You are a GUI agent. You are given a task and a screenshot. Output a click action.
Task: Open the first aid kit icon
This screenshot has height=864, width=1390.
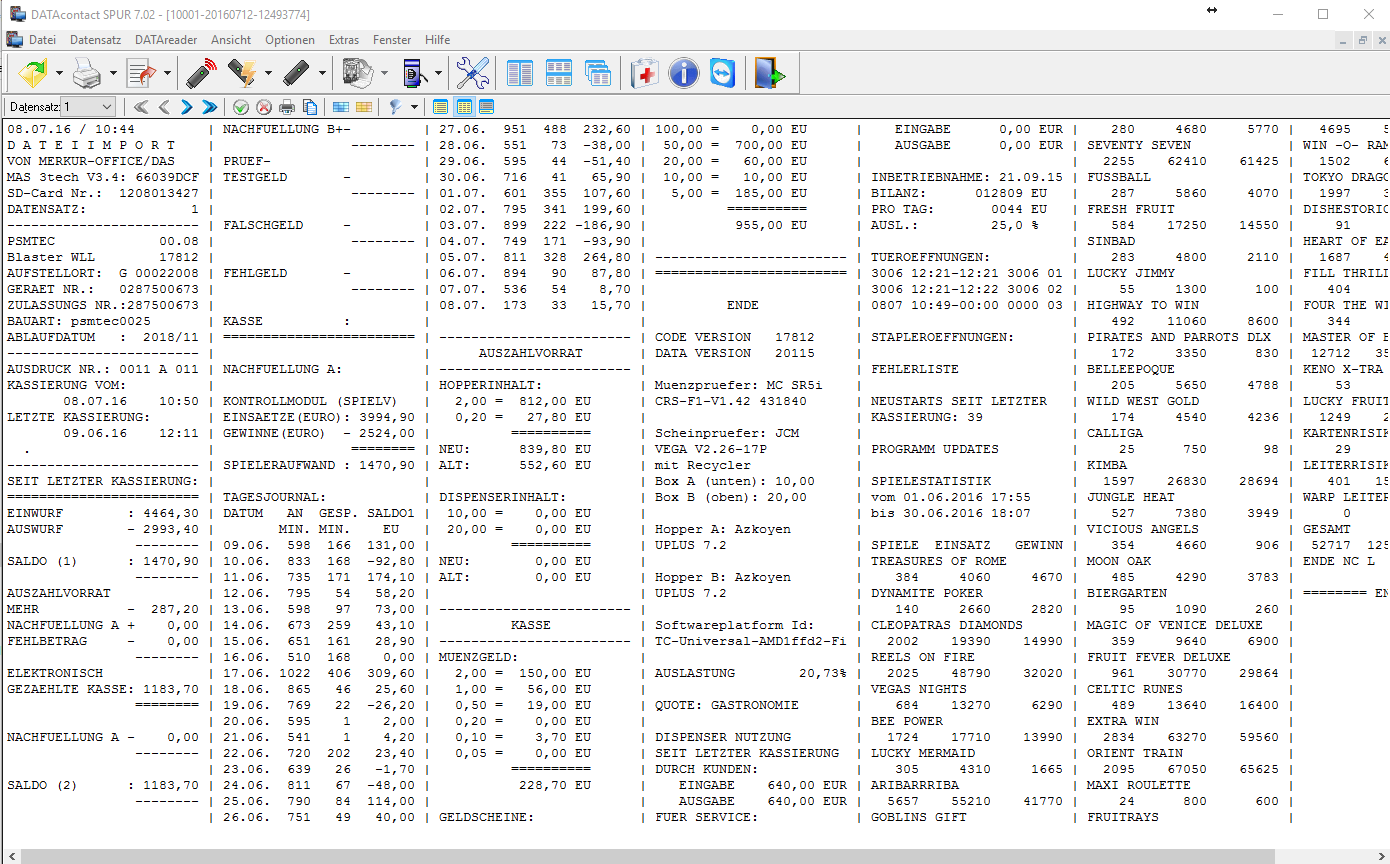click(645, 74)
